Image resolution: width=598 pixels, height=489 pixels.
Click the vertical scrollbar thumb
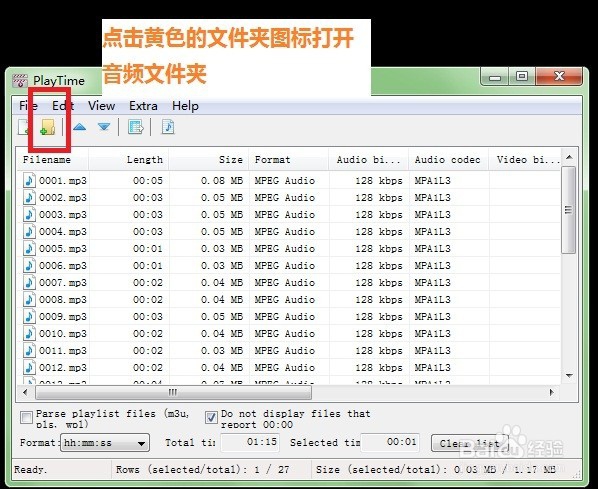point(569,210)
